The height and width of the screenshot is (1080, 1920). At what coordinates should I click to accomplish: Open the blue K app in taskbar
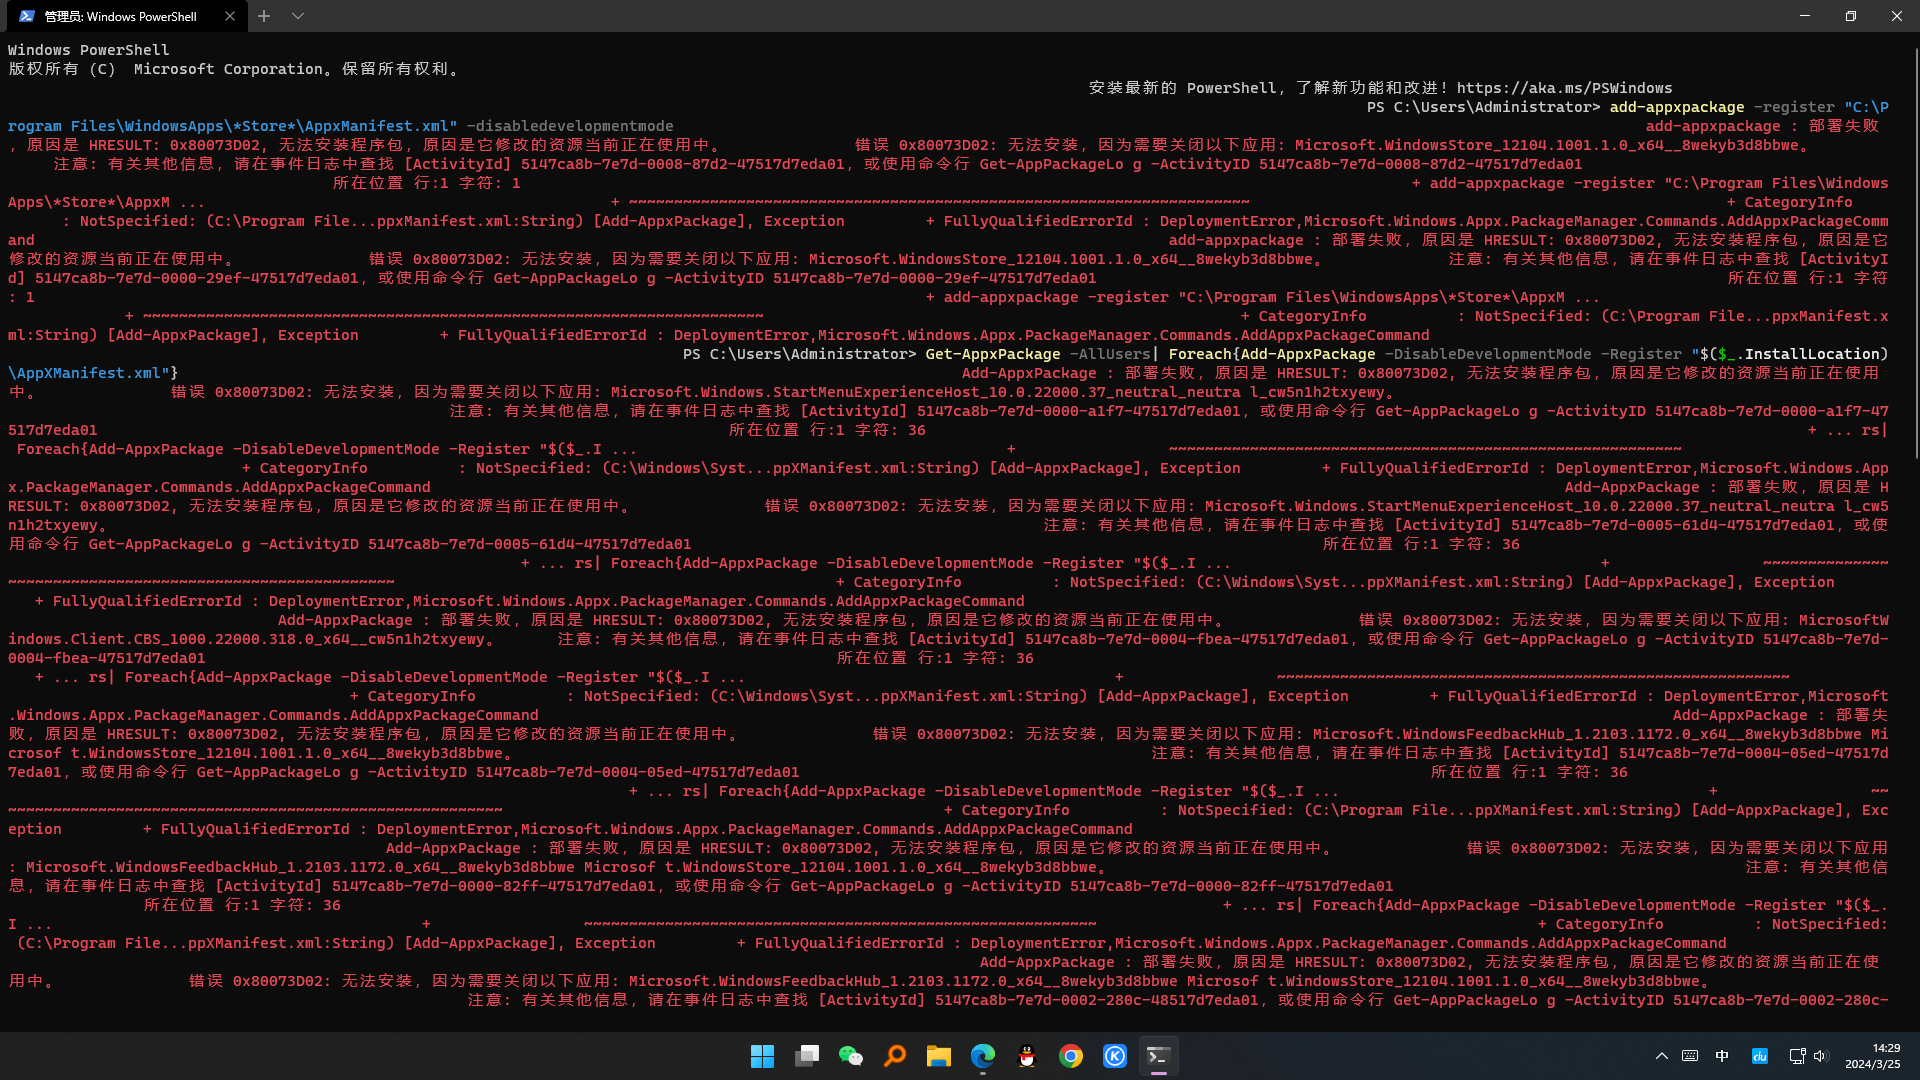[x=1114, y=1056]
